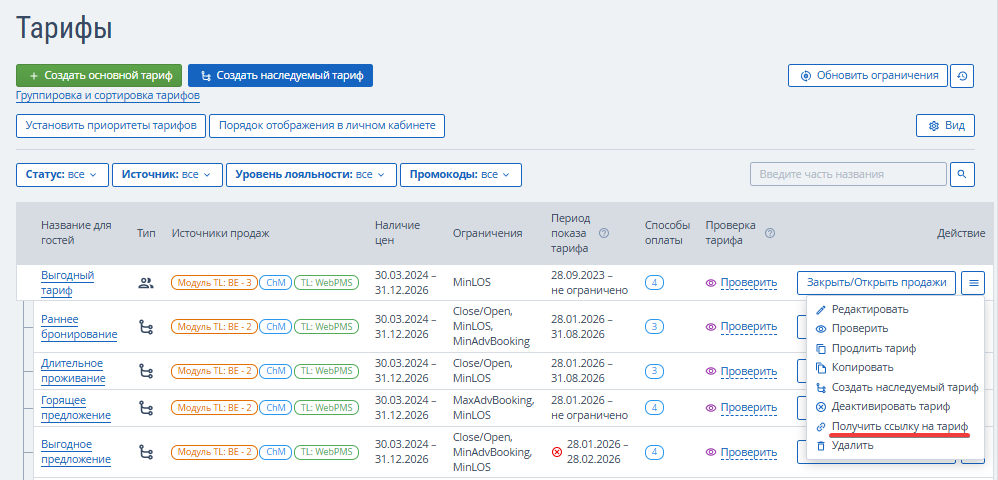Click the history clock icon beside Обновить ограничения
Viewport: 998px width, 480px height.
tap(962, 76)
